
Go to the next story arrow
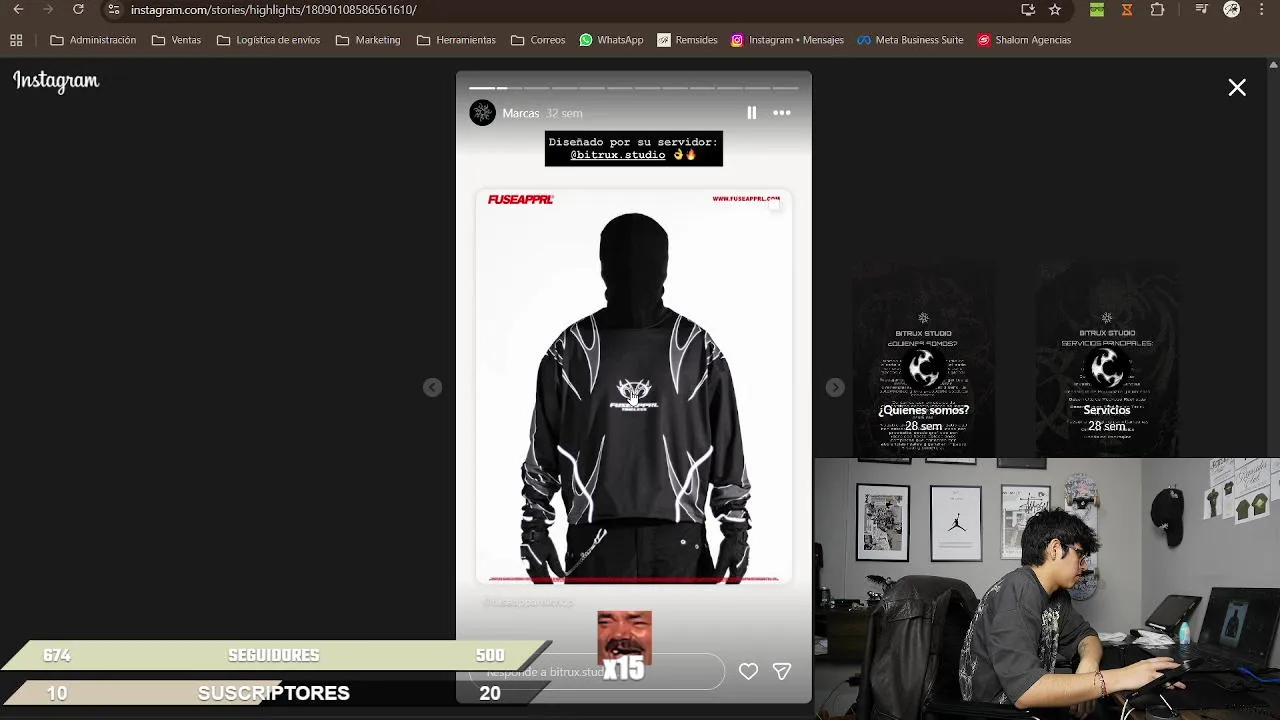[x=835, y=387]
